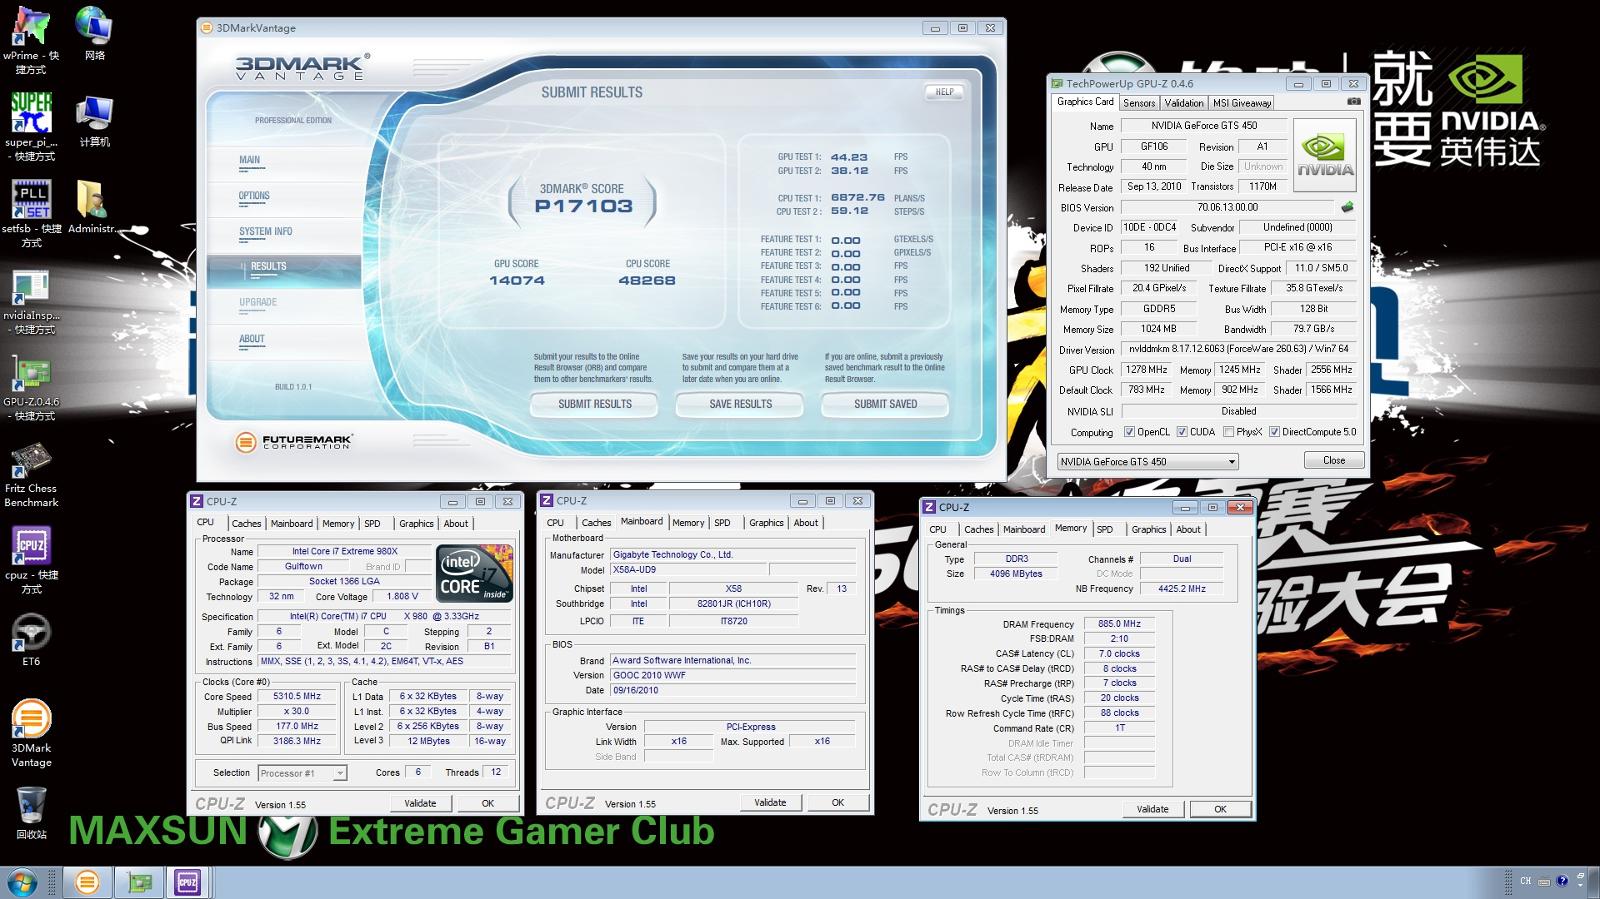Open Graphics tab in Mainboard CPU-Z window
Image resolution: width=1600 pixels, height=899 pixels.
(x=766, y=523)
